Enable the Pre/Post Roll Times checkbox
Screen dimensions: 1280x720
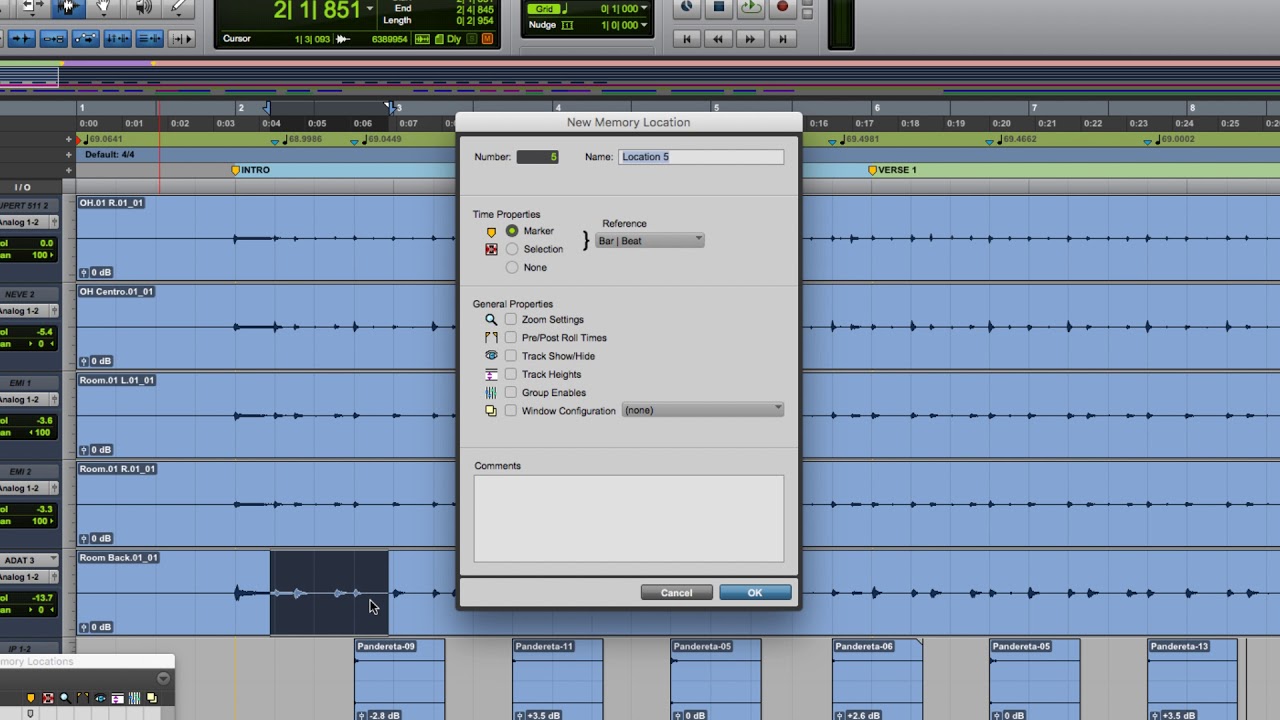(x=511, y=338)
